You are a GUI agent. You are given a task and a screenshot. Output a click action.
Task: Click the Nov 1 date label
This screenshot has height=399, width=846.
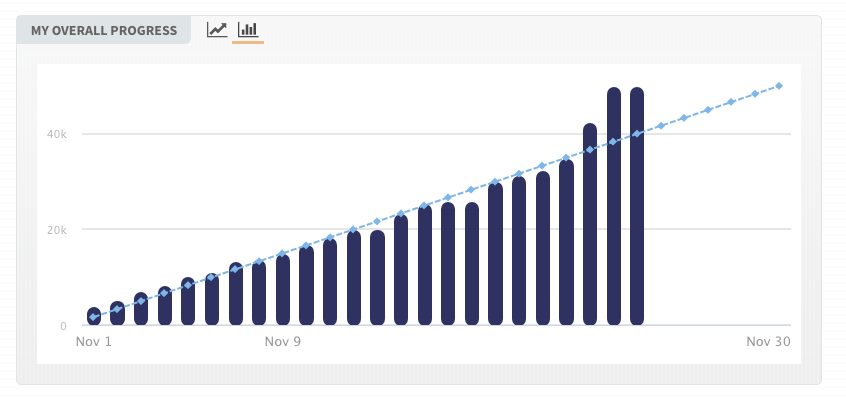point(93,342)
